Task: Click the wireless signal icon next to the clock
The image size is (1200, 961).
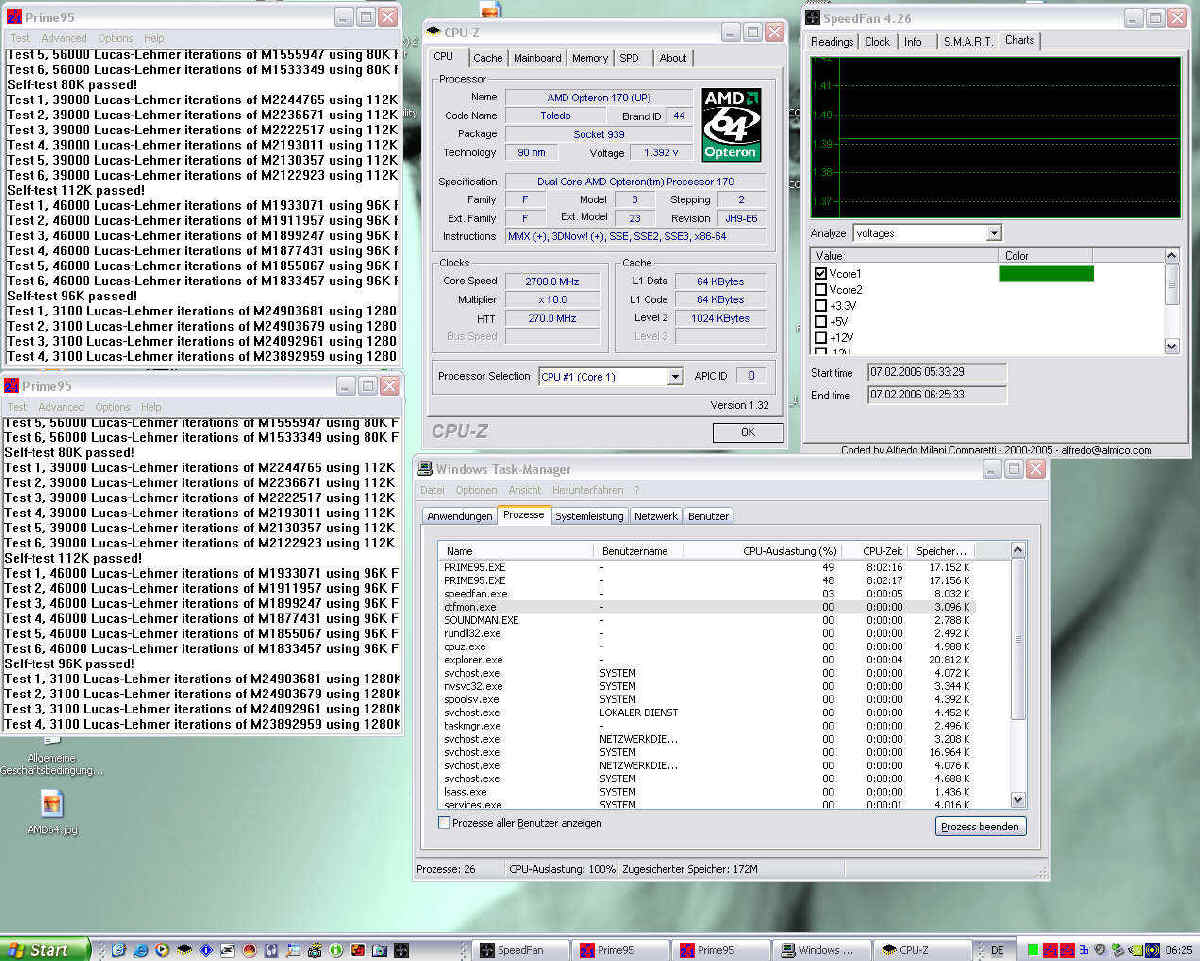Action: point(1152,950)
